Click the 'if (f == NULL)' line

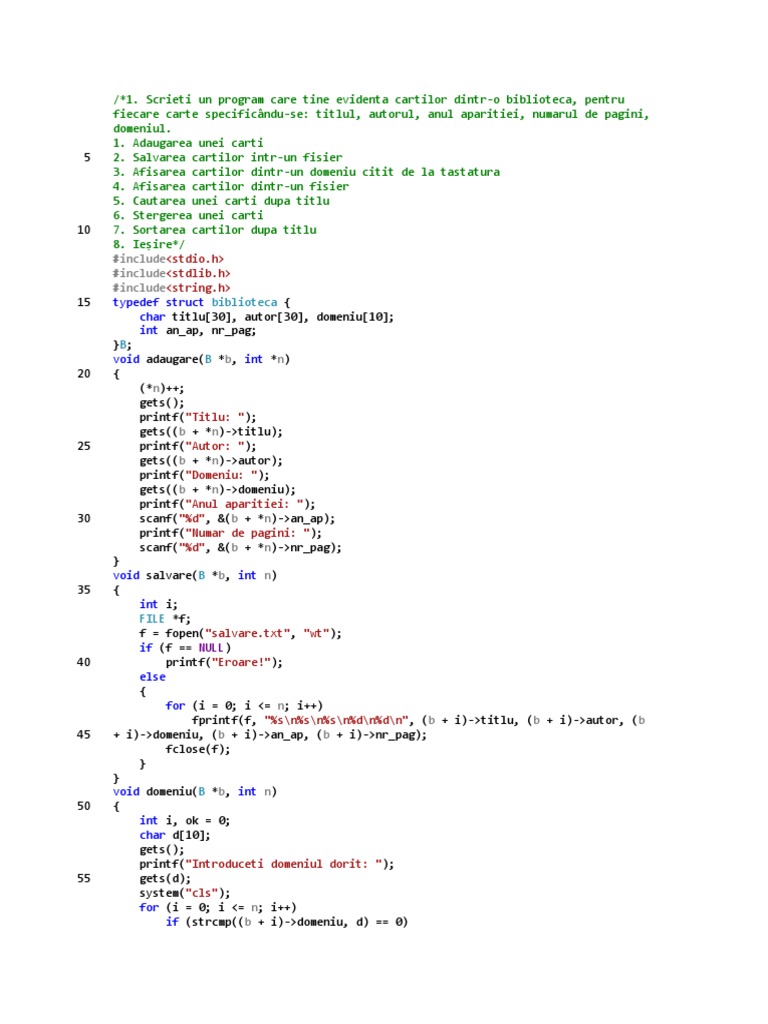tap(185, 648)
